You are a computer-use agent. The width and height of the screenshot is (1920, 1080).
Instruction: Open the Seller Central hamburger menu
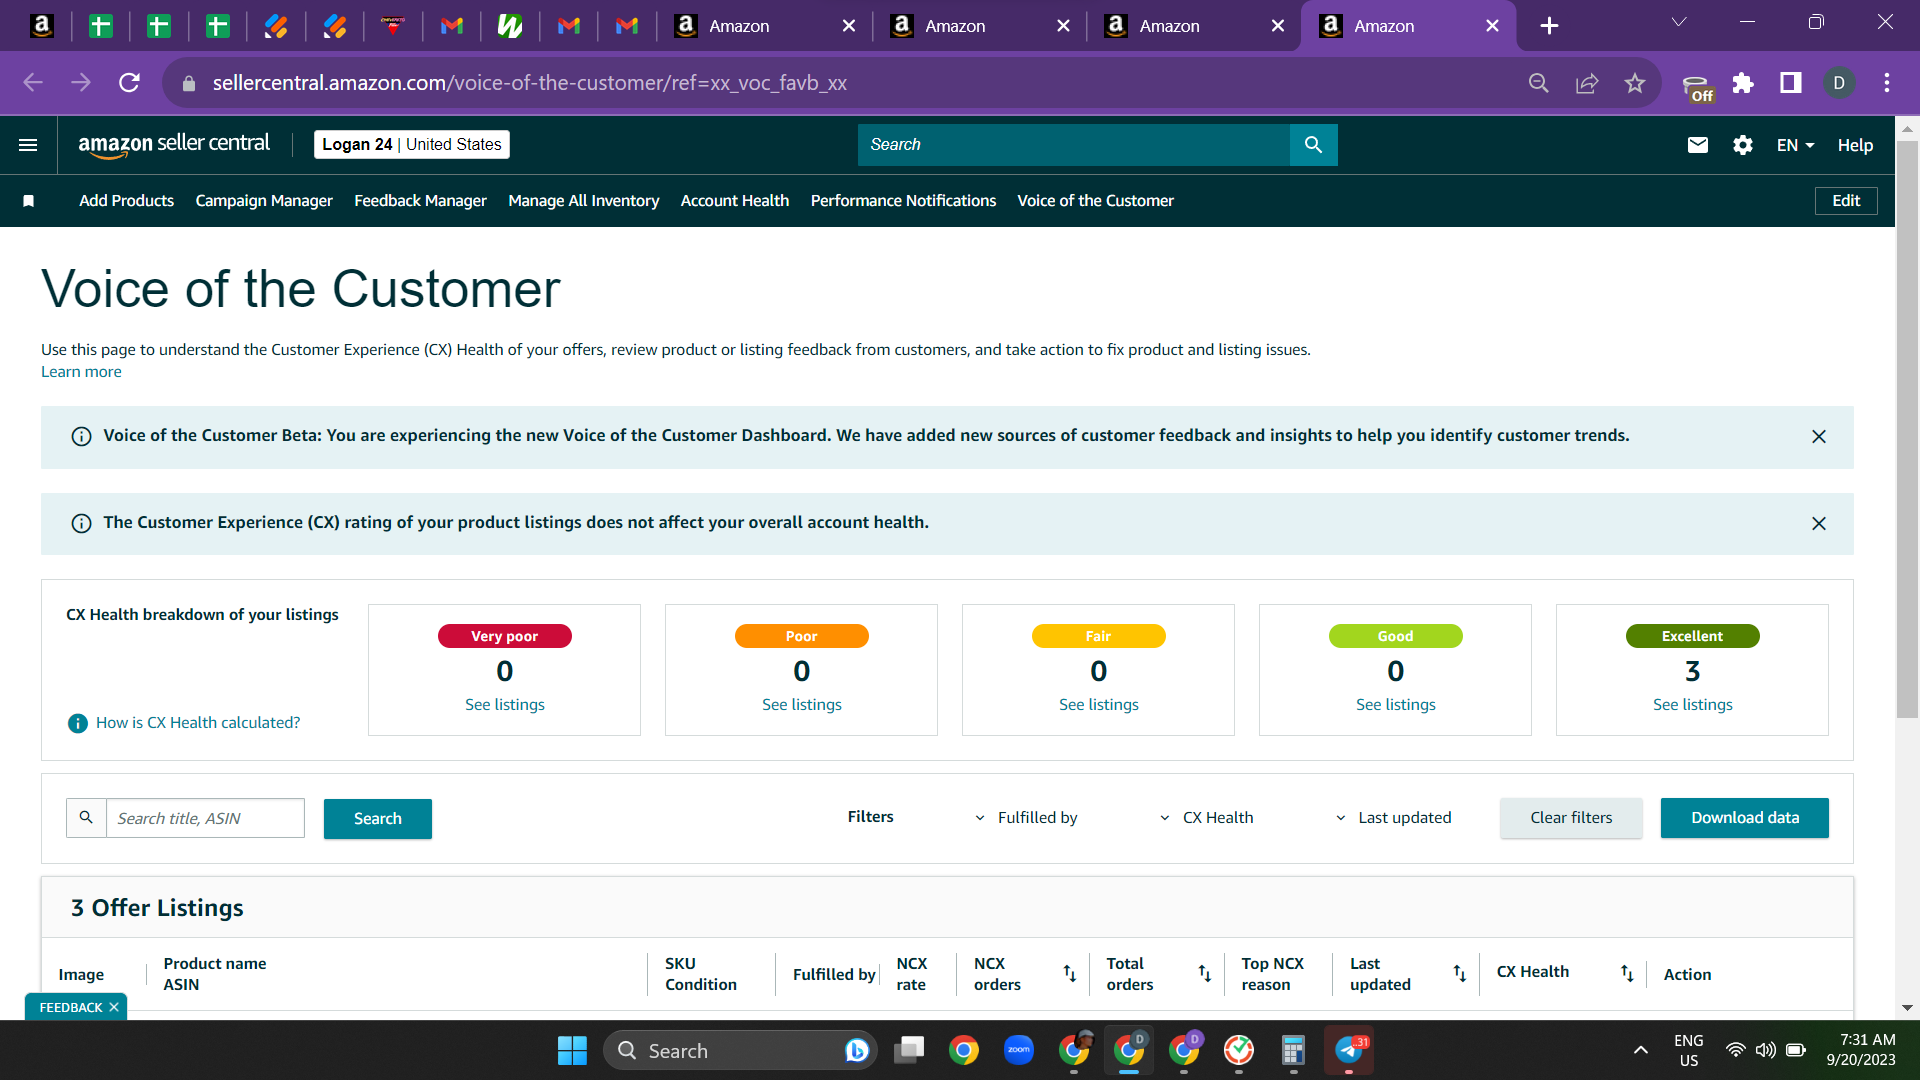coord(28,145)
